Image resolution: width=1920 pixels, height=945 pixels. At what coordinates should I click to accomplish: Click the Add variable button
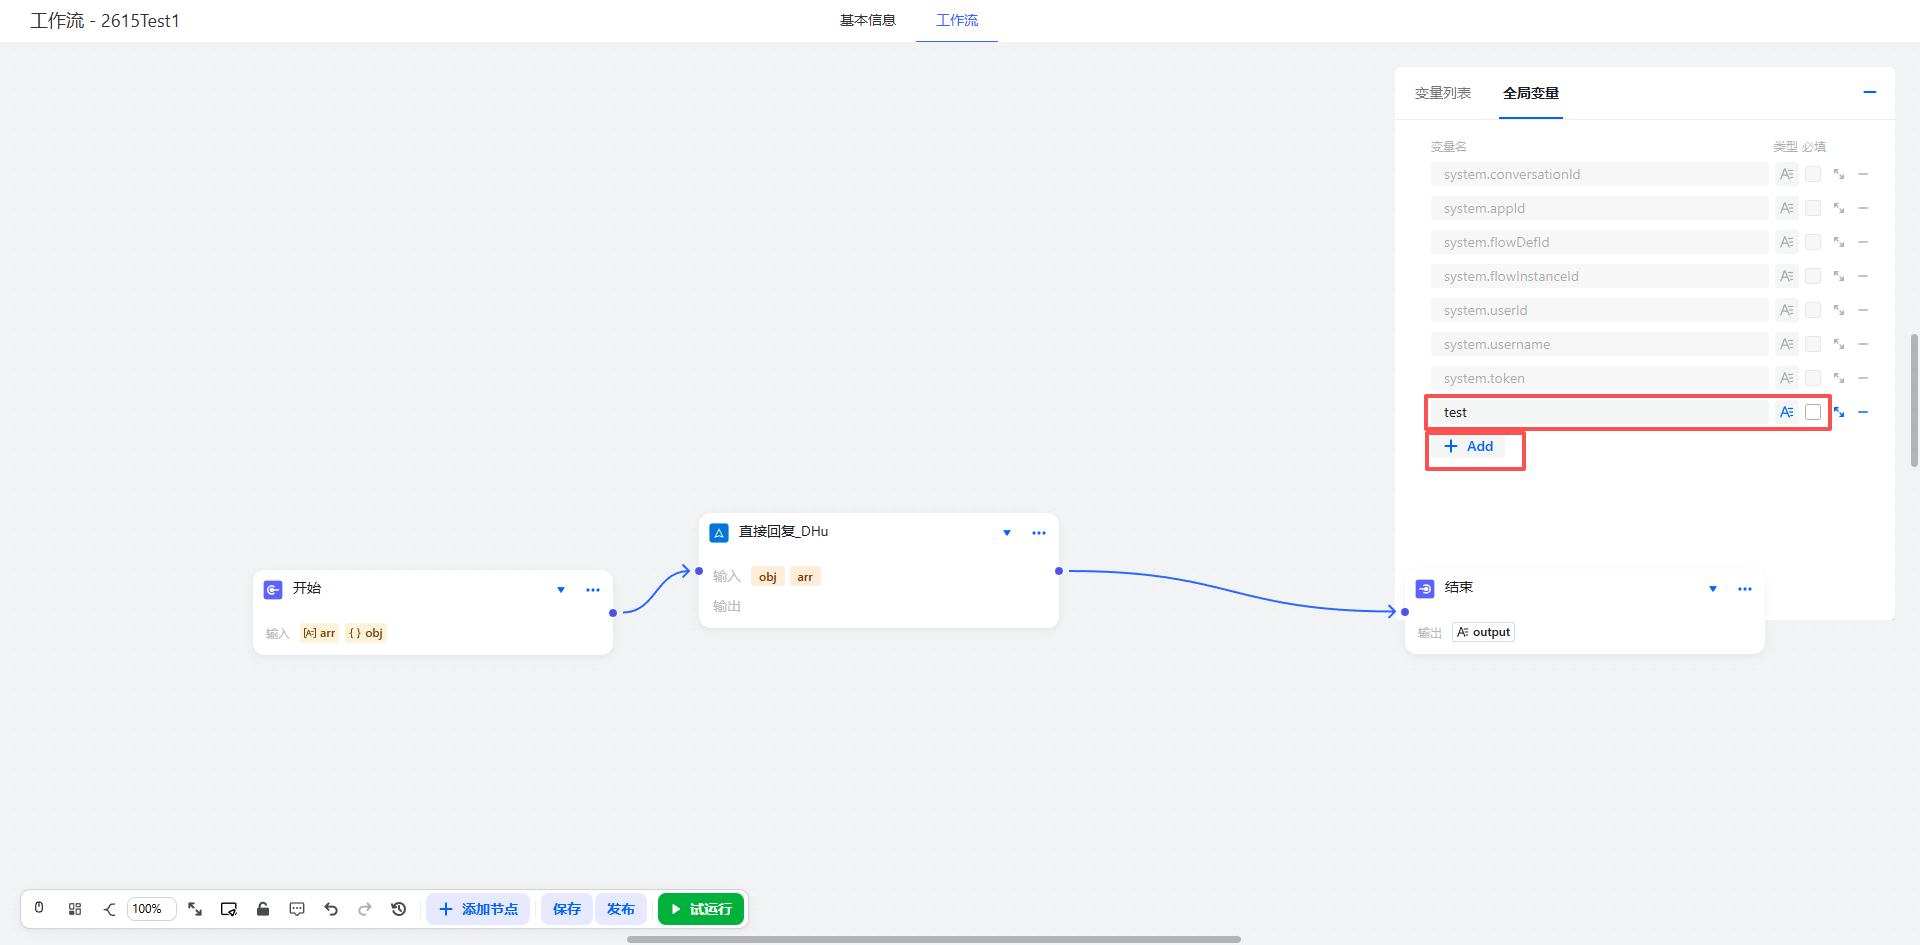pos(1469,446)
